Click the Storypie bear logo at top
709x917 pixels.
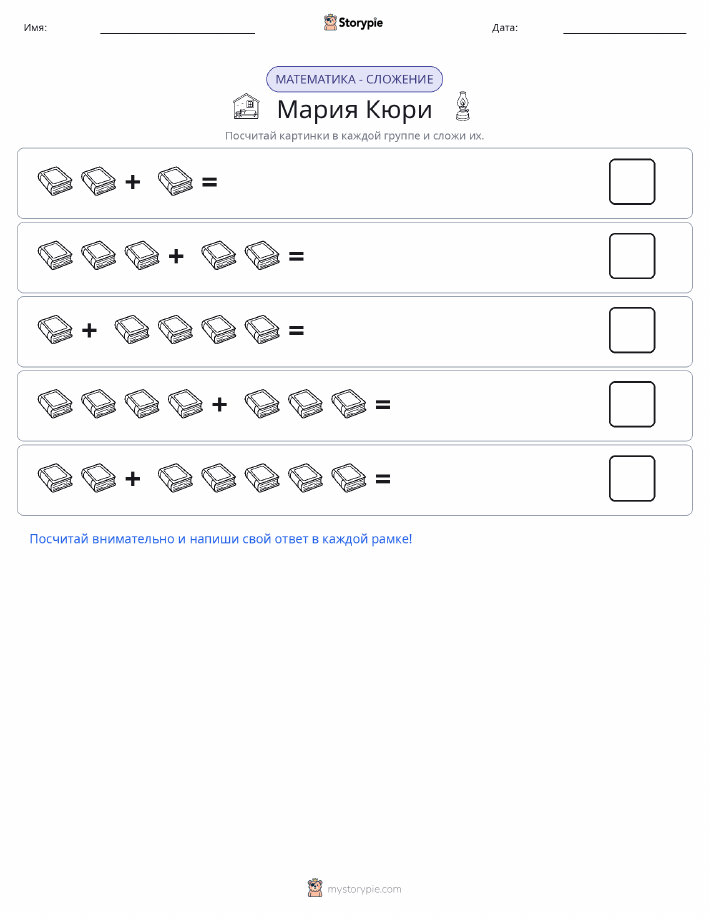(331, 23)
